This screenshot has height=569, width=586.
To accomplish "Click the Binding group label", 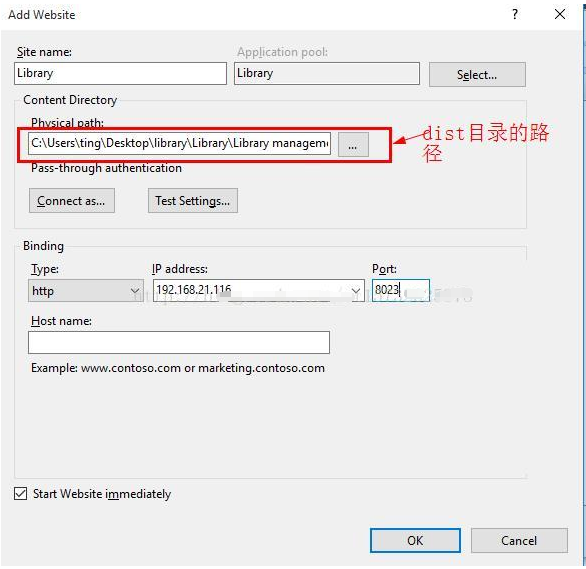I will coord(43,246).
